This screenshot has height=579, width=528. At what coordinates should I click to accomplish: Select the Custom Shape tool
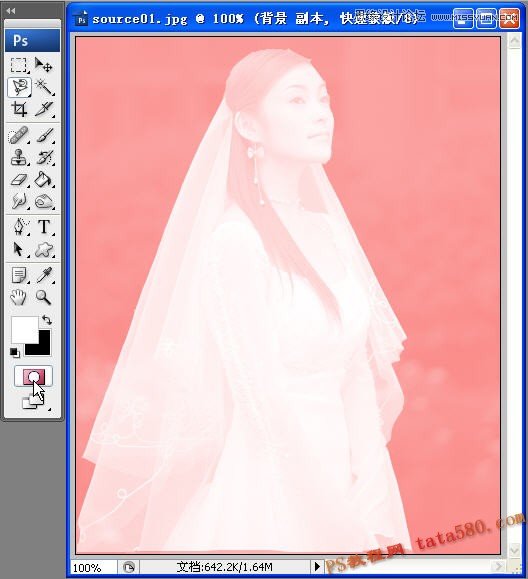tap(44, 250)
